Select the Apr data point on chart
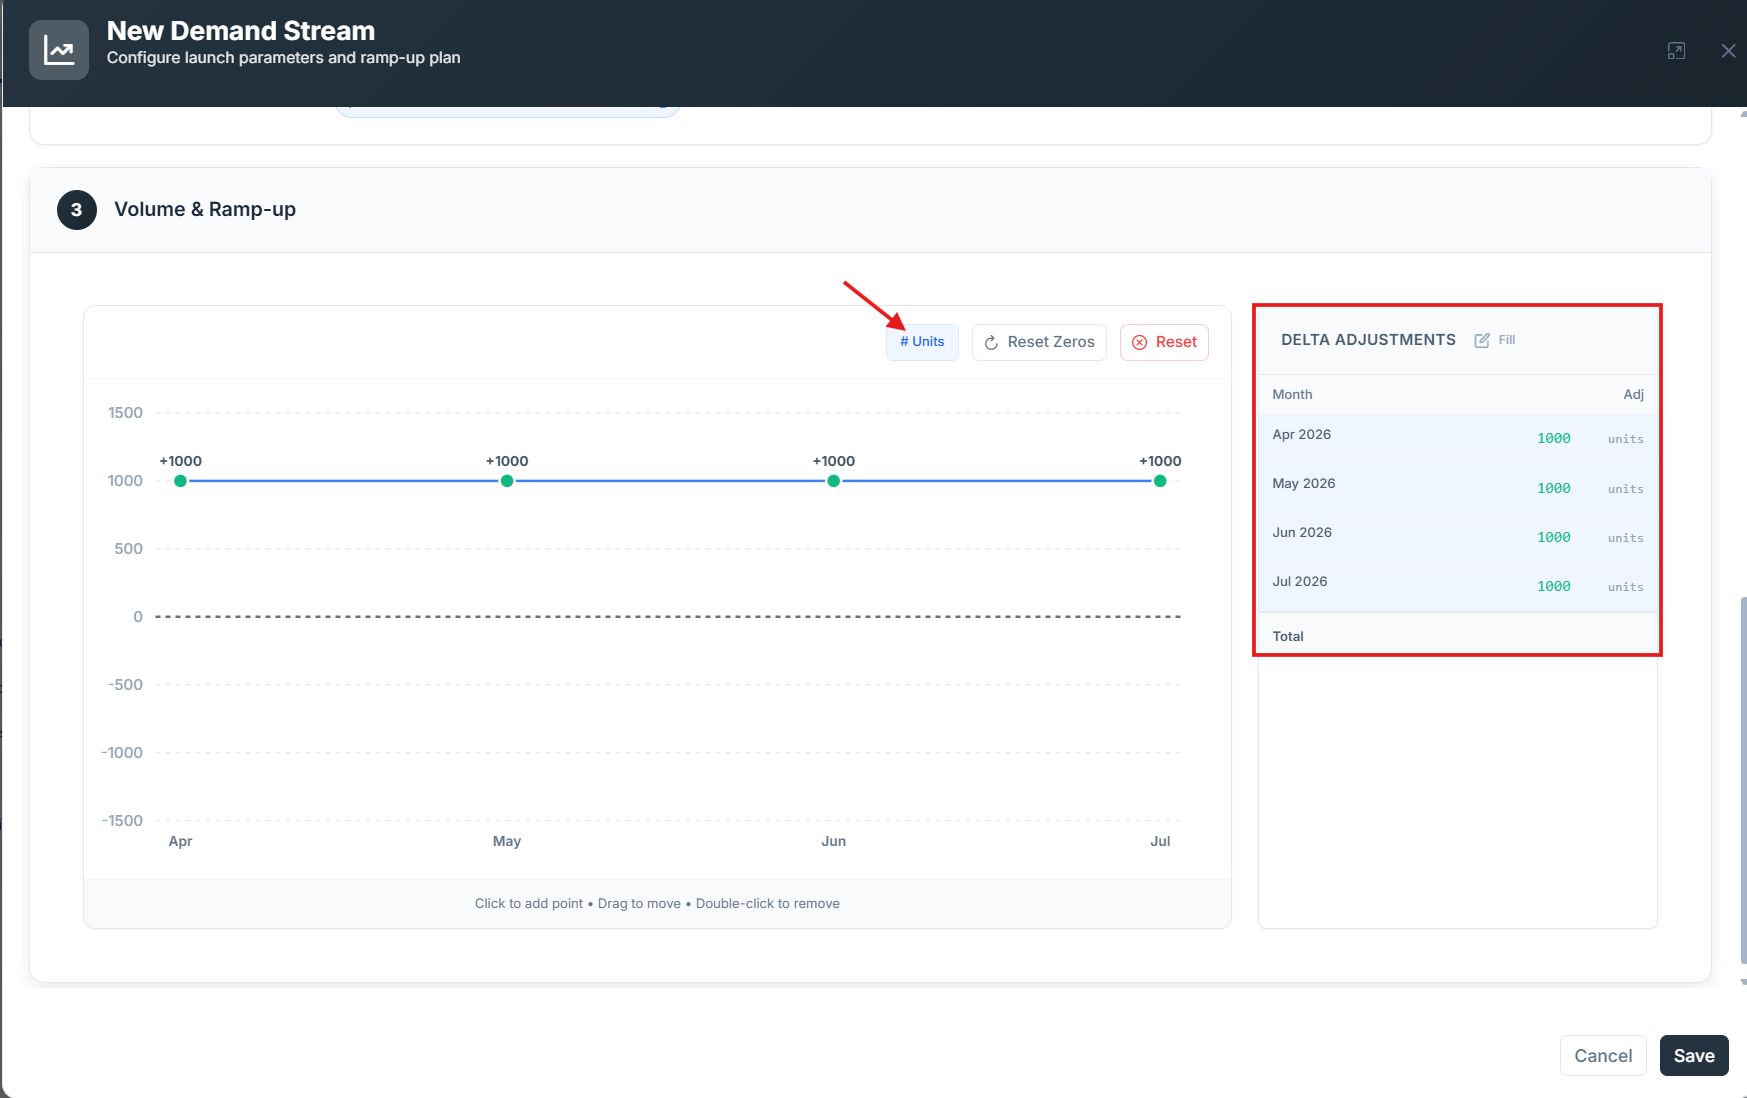 (x=180, y=481)
